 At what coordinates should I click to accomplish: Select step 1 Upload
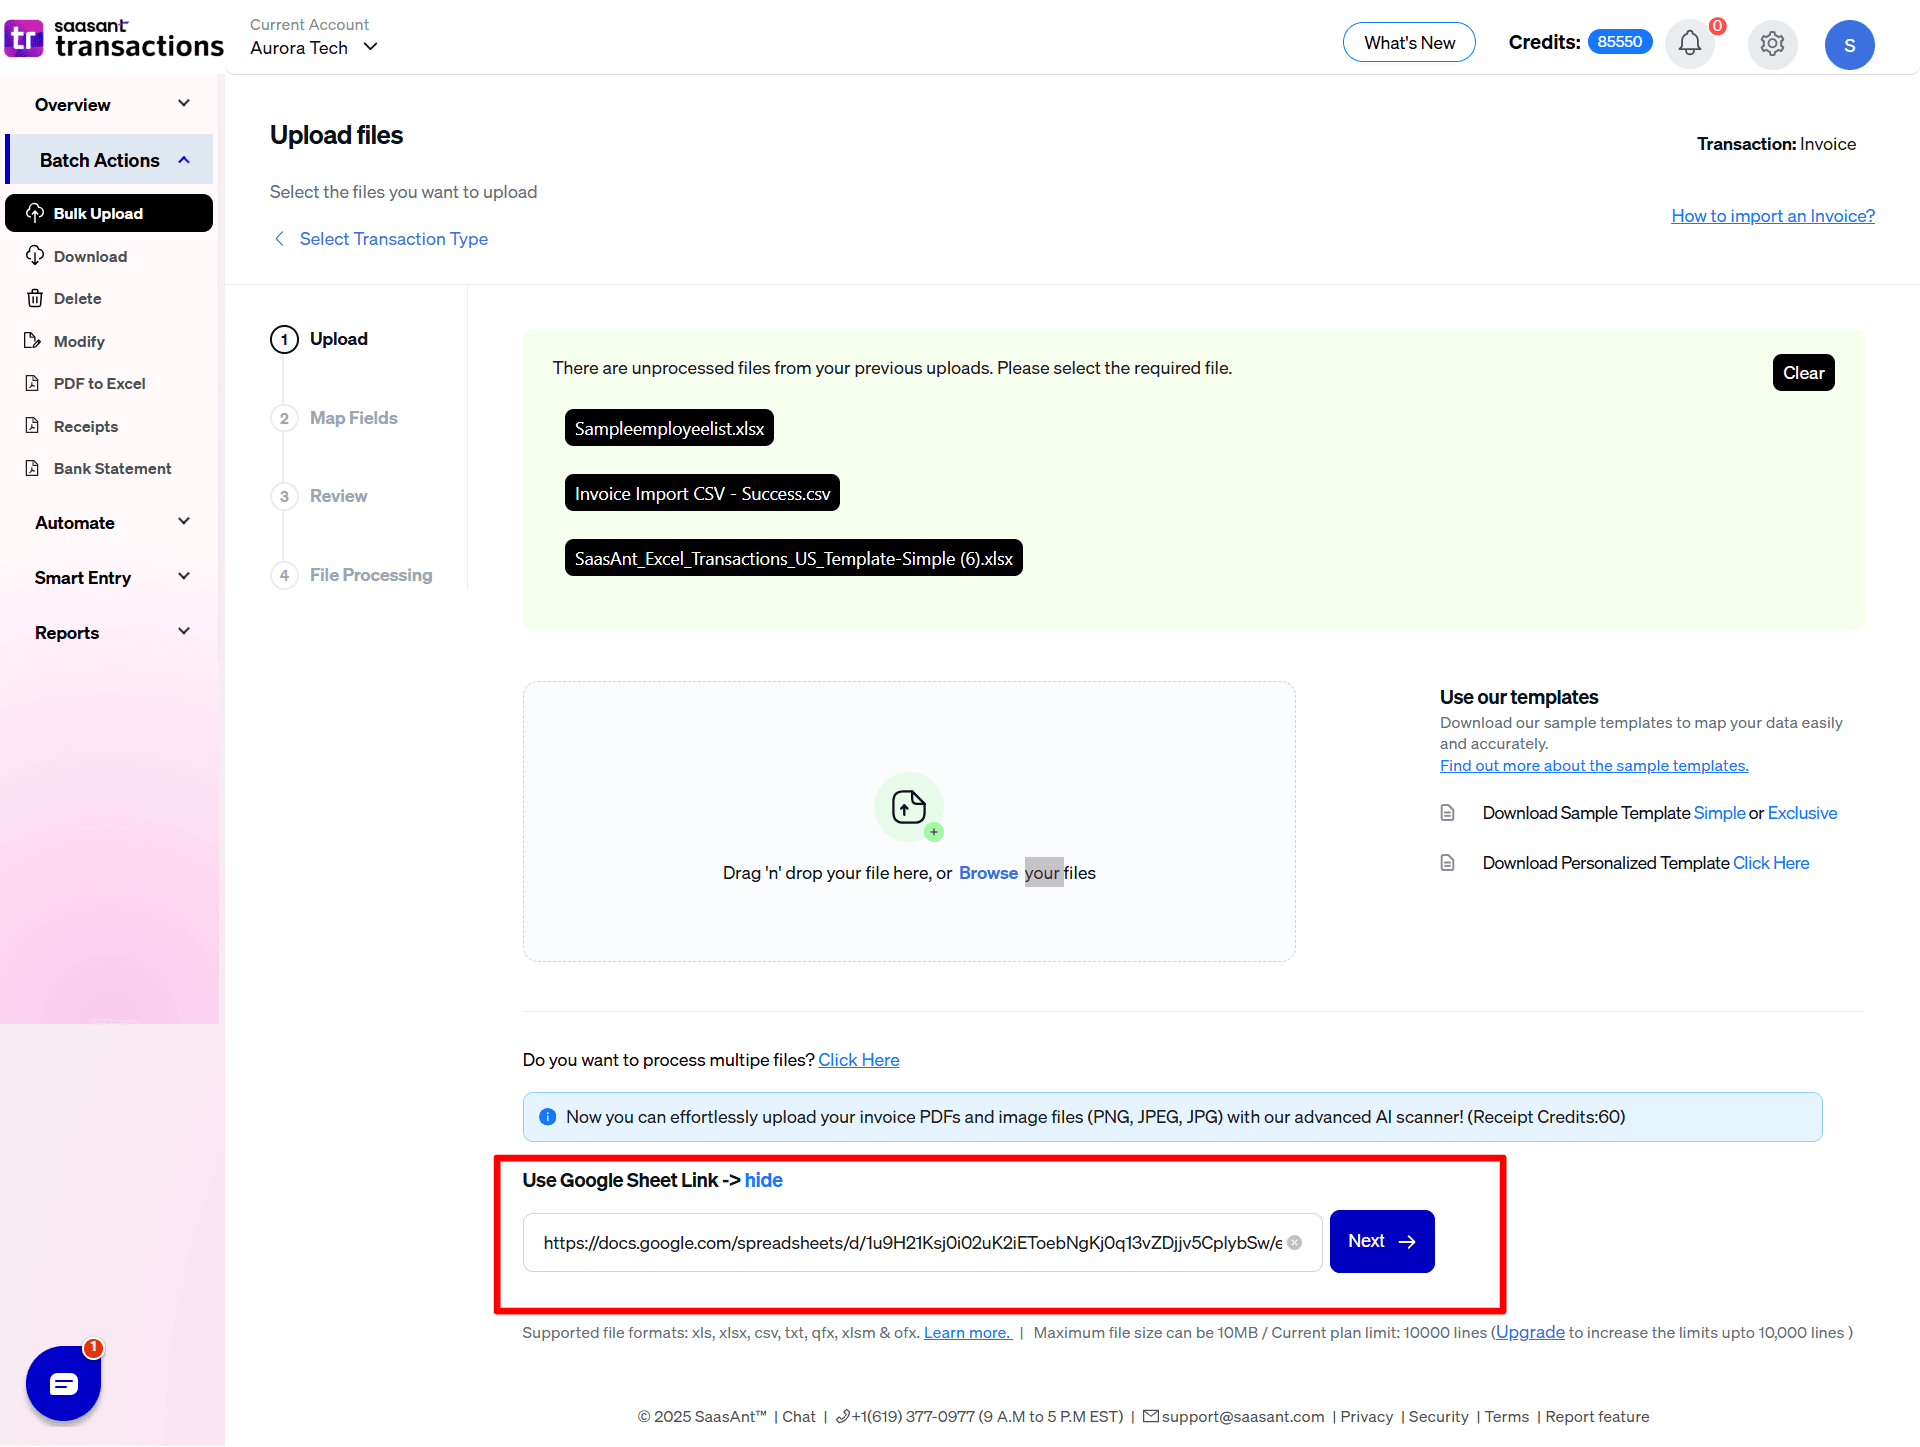tap(319, 339)
